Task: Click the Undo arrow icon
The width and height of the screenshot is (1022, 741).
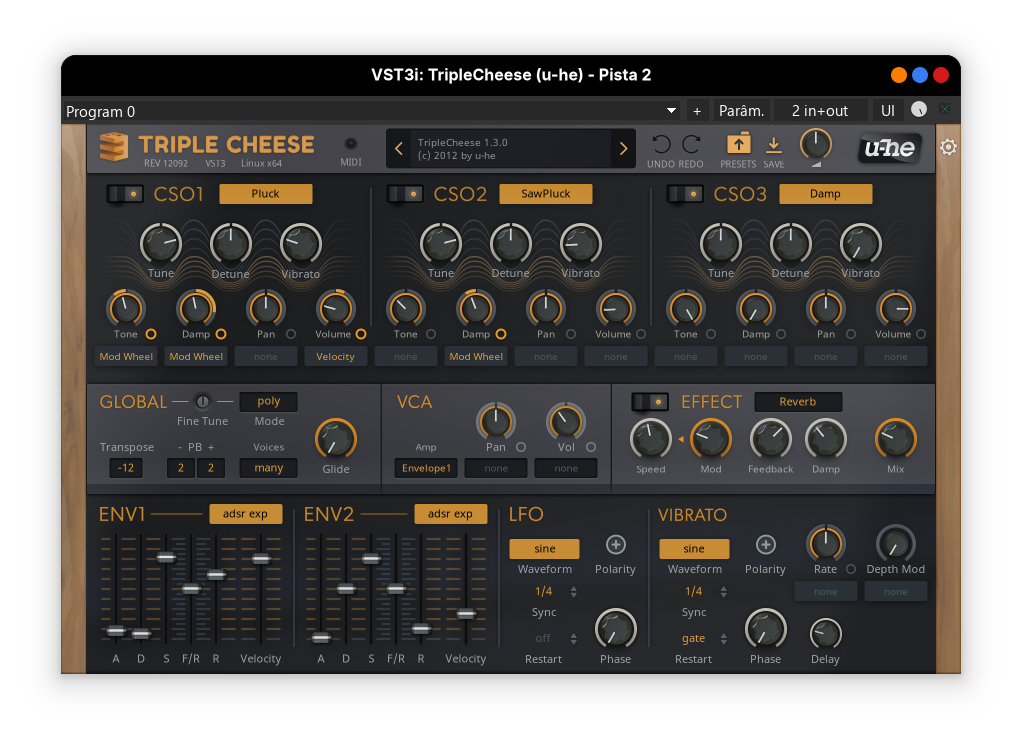Action: (661, 144)
